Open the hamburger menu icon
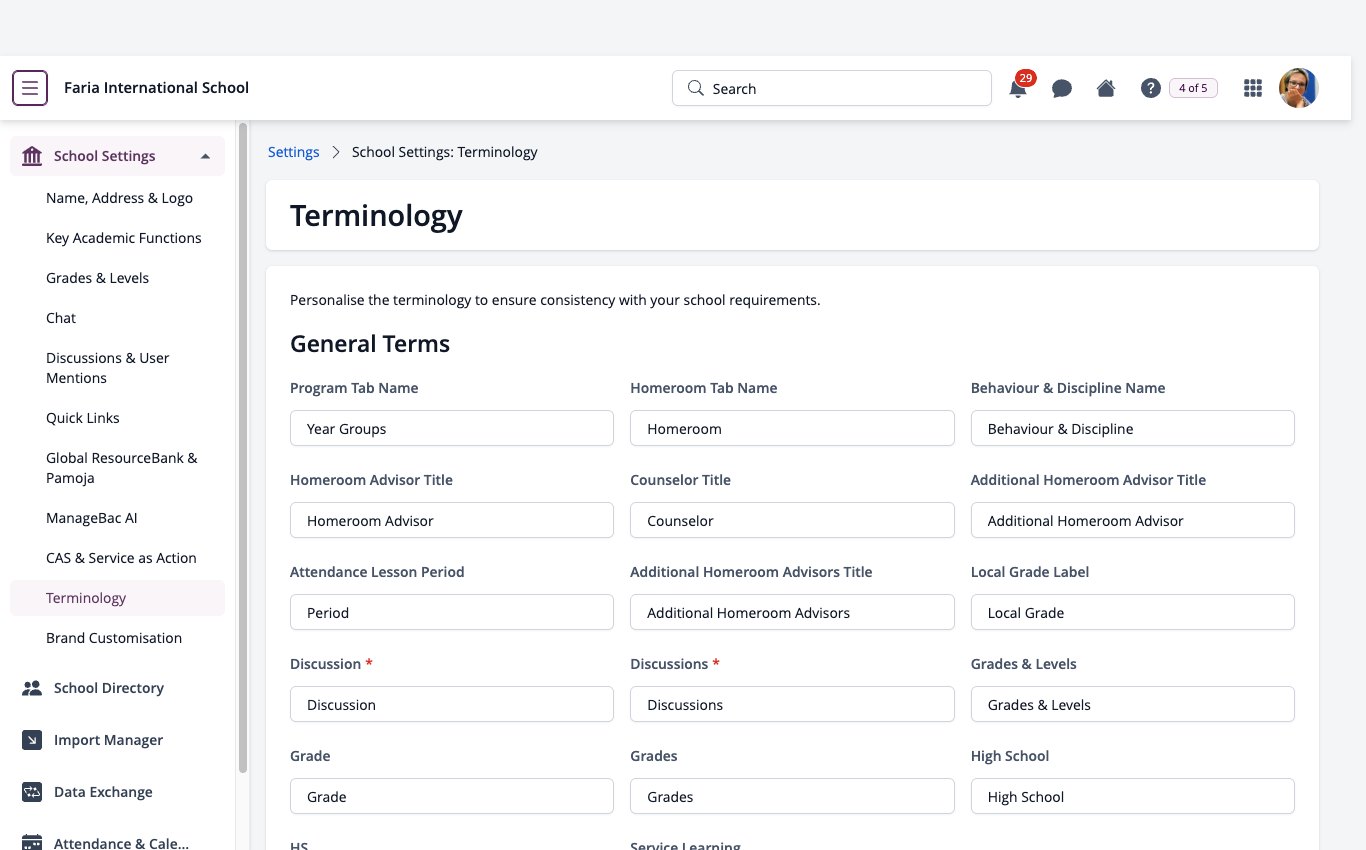Image resolution: width=1366 pixels, height=850 pixels. point(30,88)
